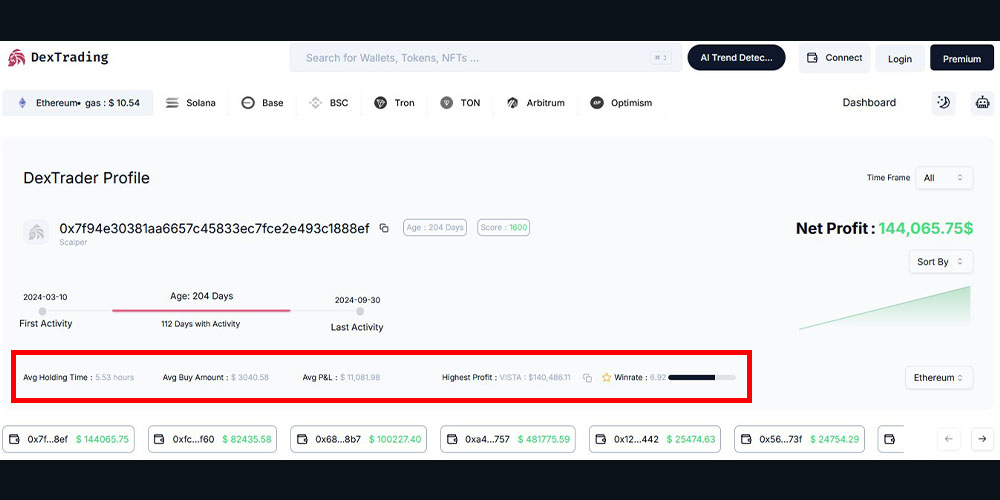Select the Ethereum network tab
Viewport: 1000px width, 500px height.
(x=78, y=103)
